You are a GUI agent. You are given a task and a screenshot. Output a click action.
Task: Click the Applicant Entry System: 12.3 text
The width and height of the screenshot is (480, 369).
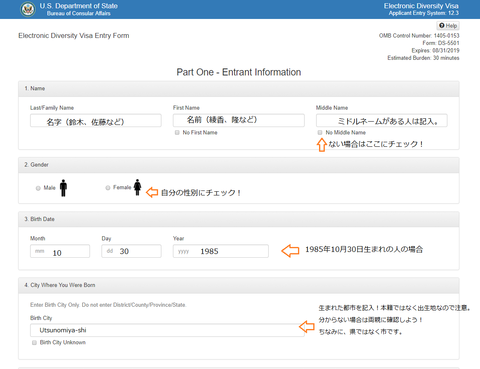pos(424,13)
